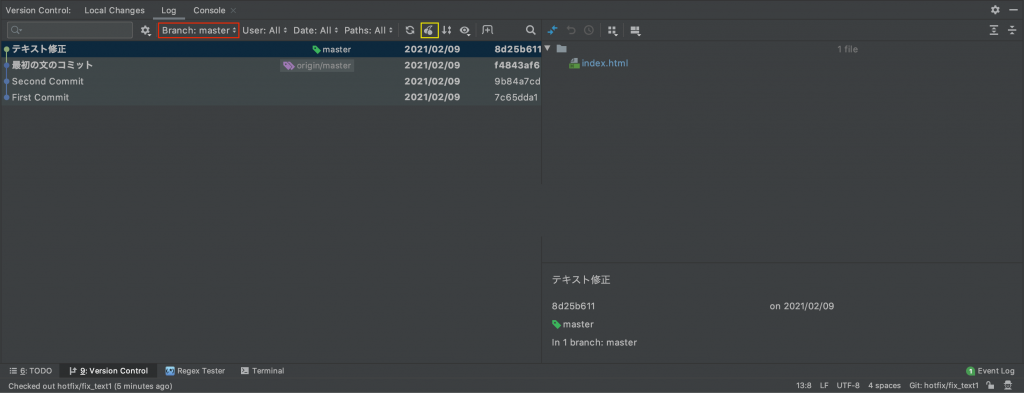Select the First Commit row
This screenshot has height=393, width=1024.
(271, 97)
